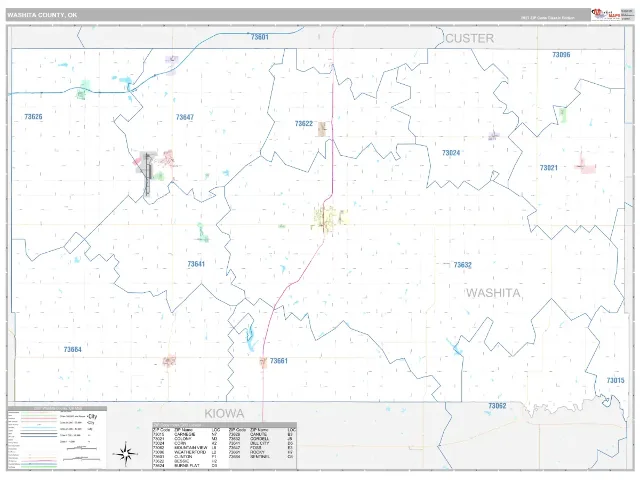Select ZIP code label 73647
This screenshot has height=480, width=640.
pyautogui.click(x=184, y=117)
